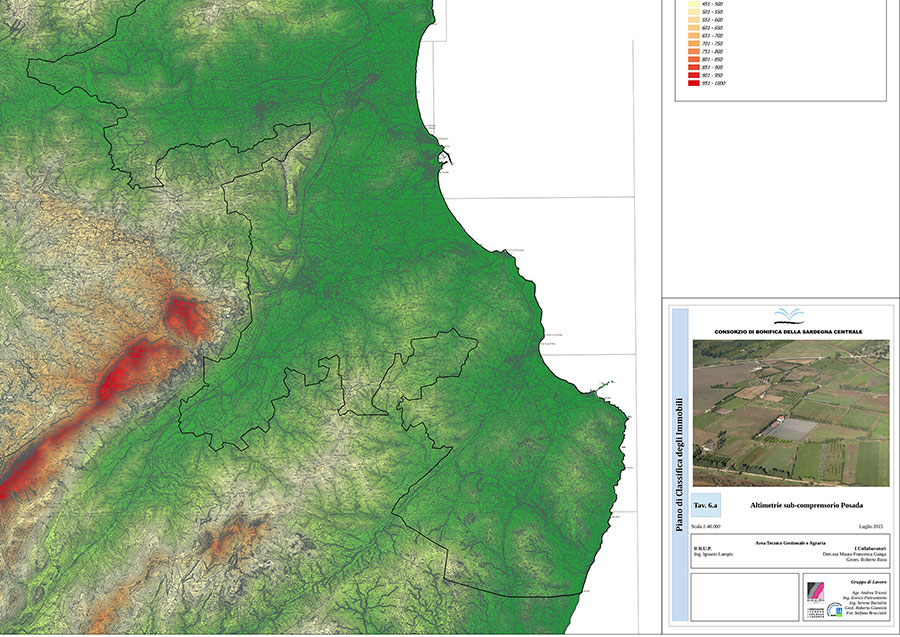The image size is (900, 637).
Task: Click the "851 - 900" legend range label
Action: pos(712,67)
